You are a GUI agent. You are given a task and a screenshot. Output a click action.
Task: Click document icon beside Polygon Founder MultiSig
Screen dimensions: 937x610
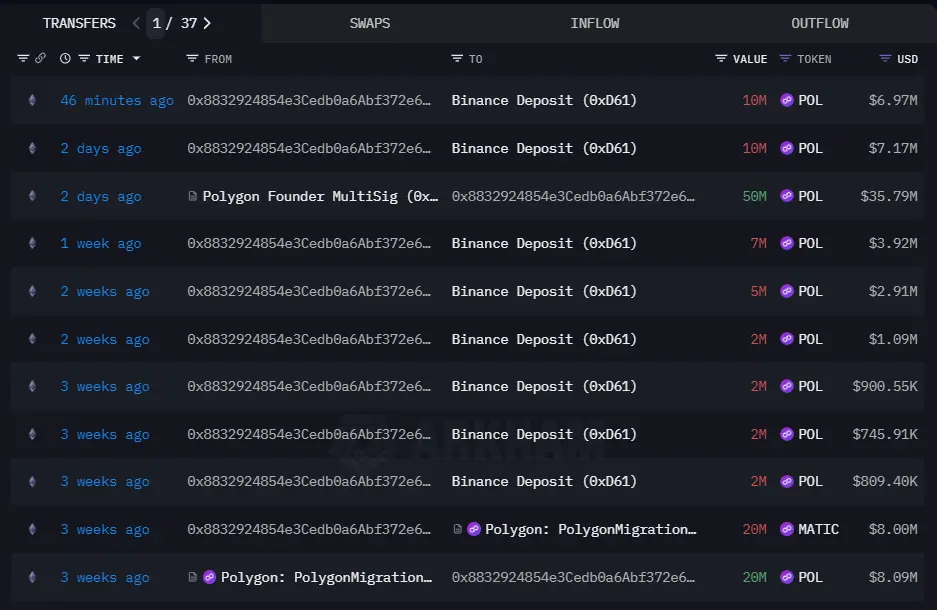[x=193, y=197]
